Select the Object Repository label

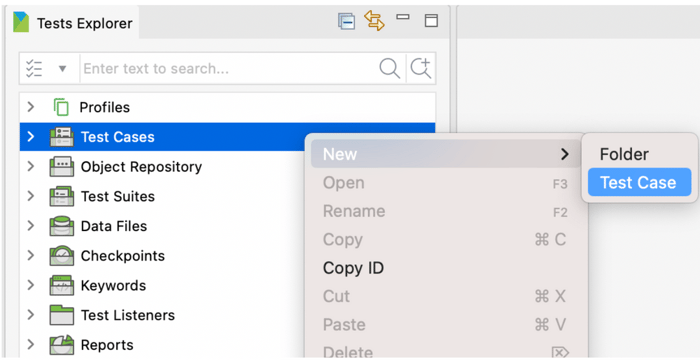[x=141, y=167]
